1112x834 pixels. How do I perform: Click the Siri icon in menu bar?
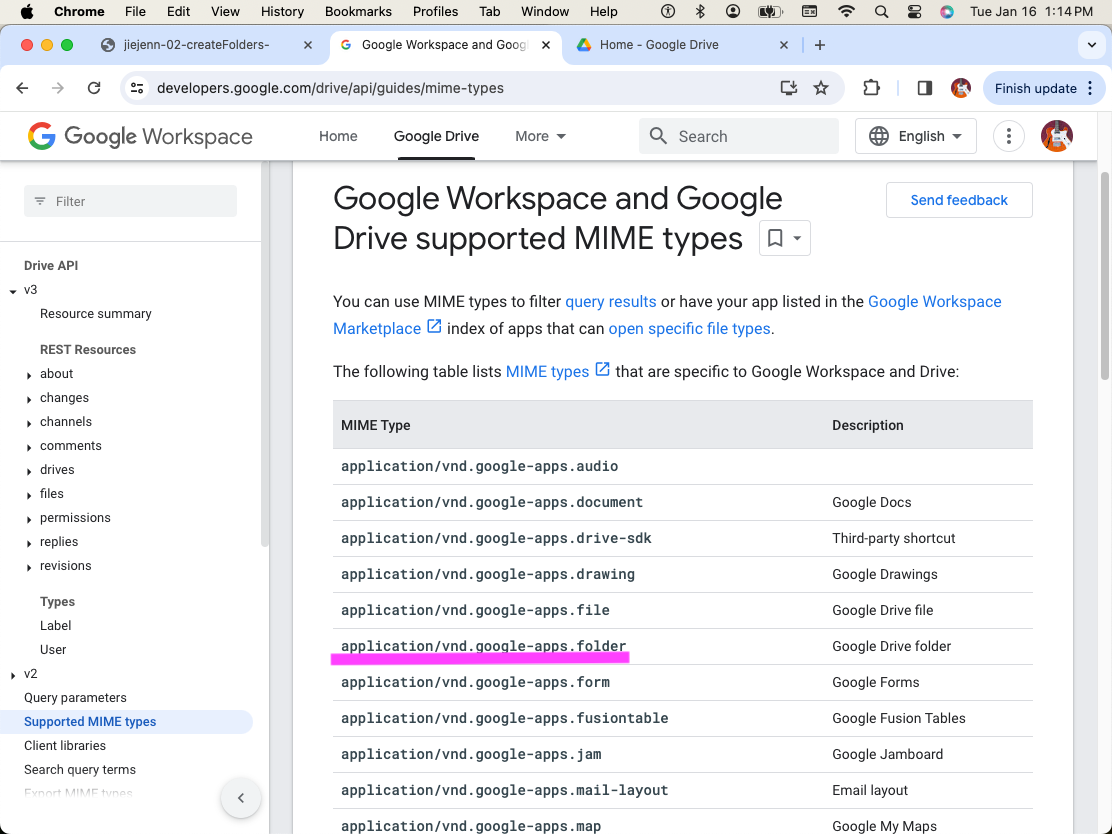(x=947, y=11)
